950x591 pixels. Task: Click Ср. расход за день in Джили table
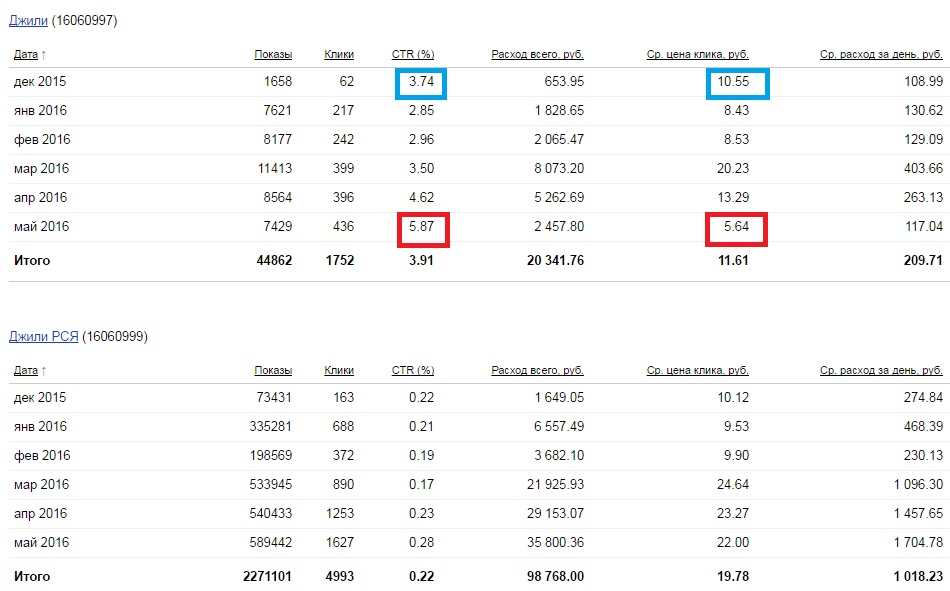881,54
